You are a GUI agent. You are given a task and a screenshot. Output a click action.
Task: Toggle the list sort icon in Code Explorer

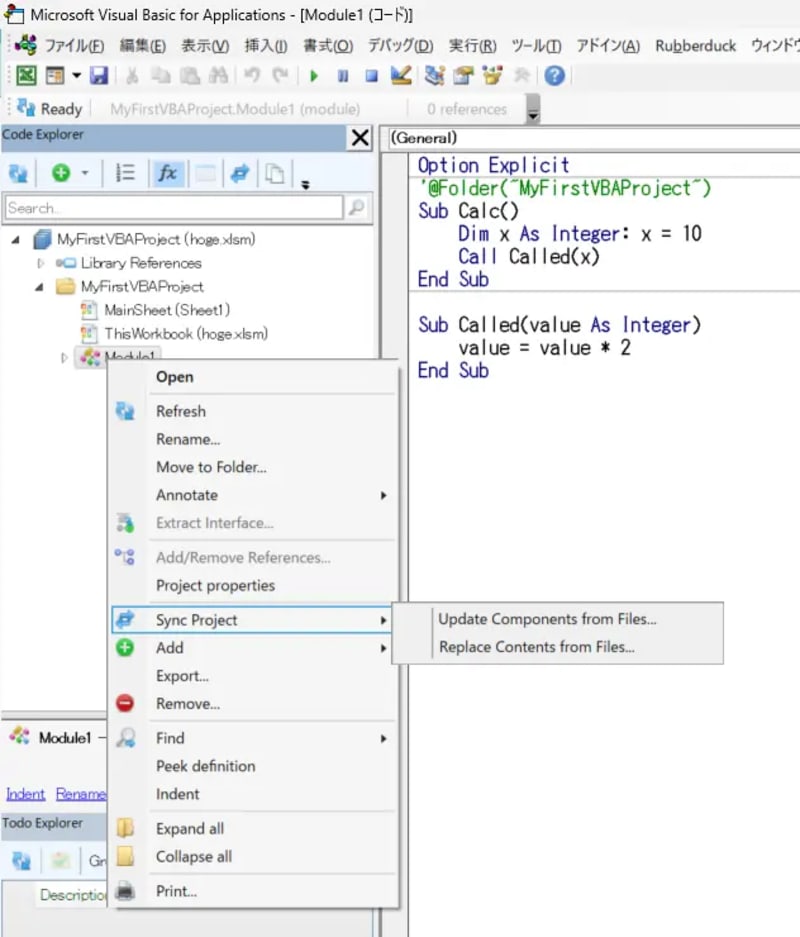pos(125,173)
